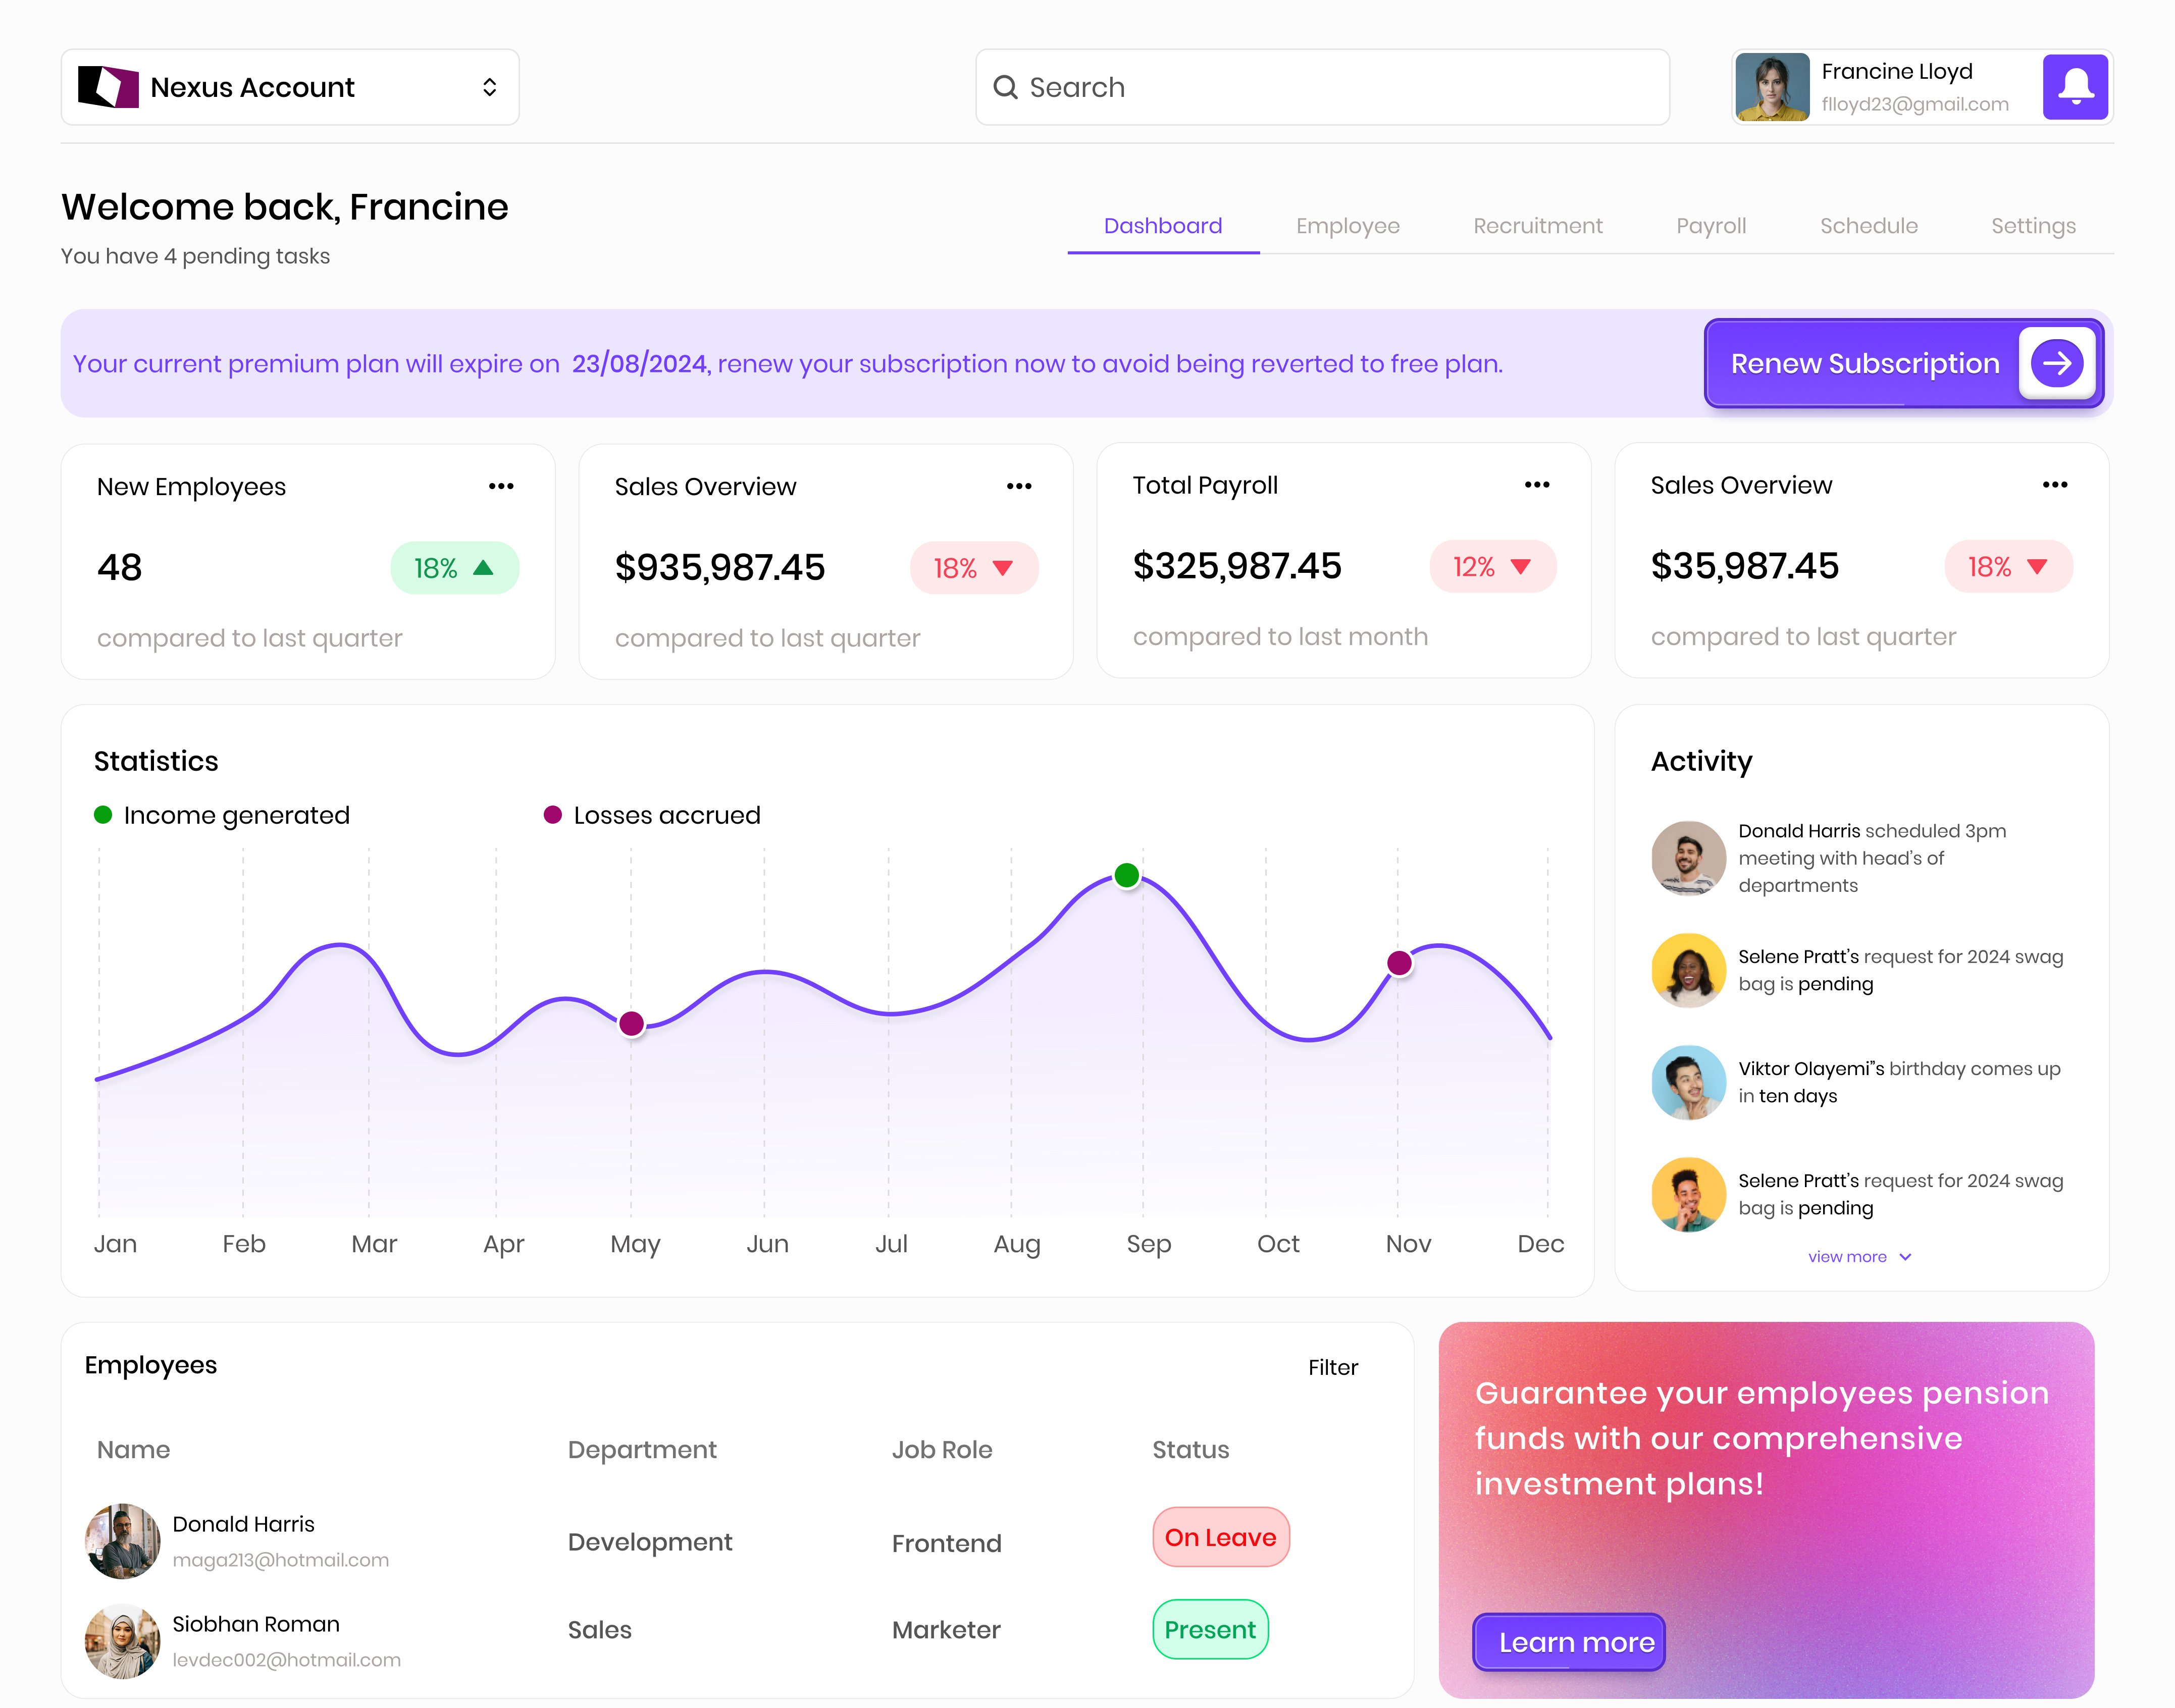The image size is (2175, 1708).
Task: Click the Renew Subscription button text
Action: click(1864, 364)
